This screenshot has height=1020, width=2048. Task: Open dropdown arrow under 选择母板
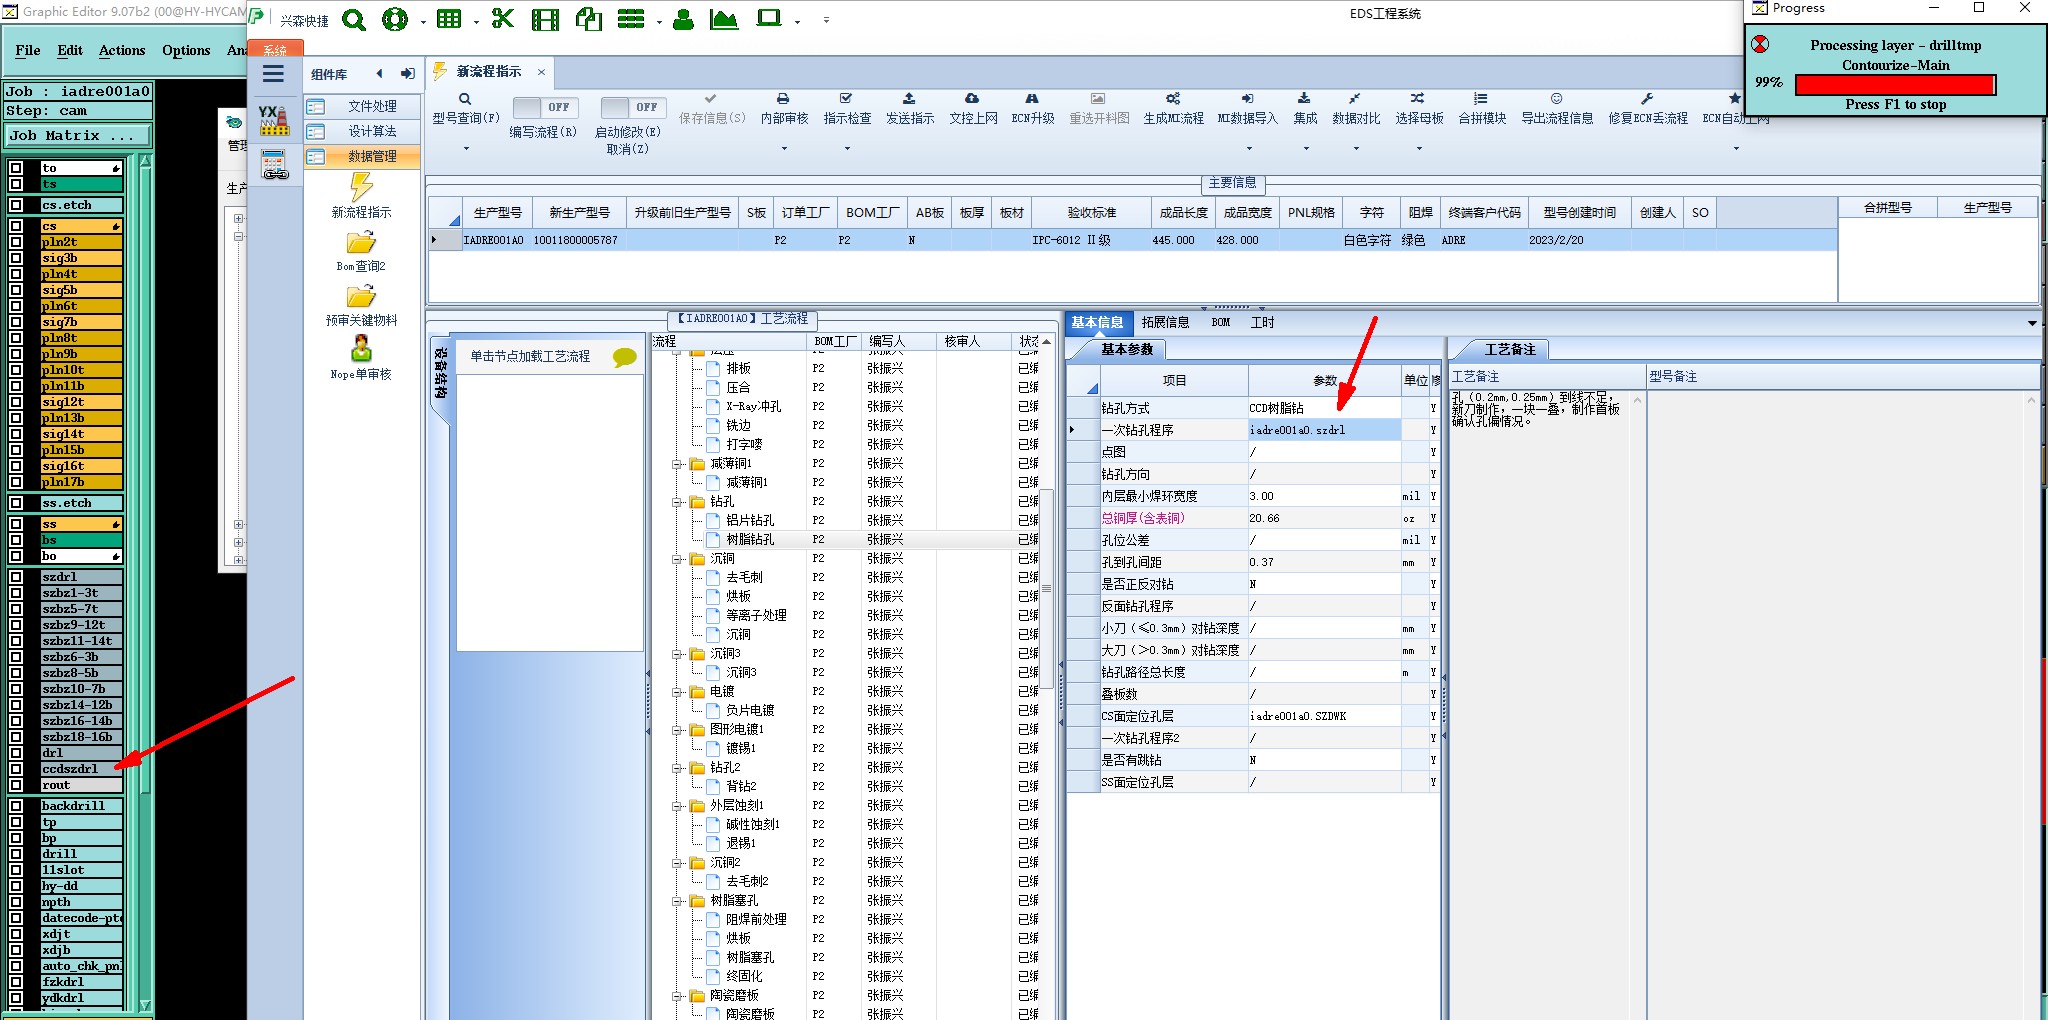click(1419, 149)
